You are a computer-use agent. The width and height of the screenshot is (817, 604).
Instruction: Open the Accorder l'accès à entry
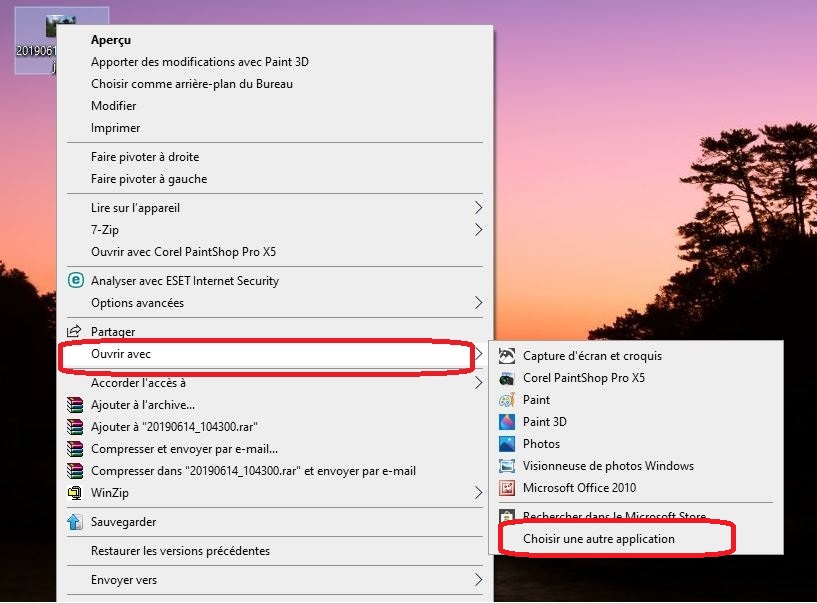(275, 383)
